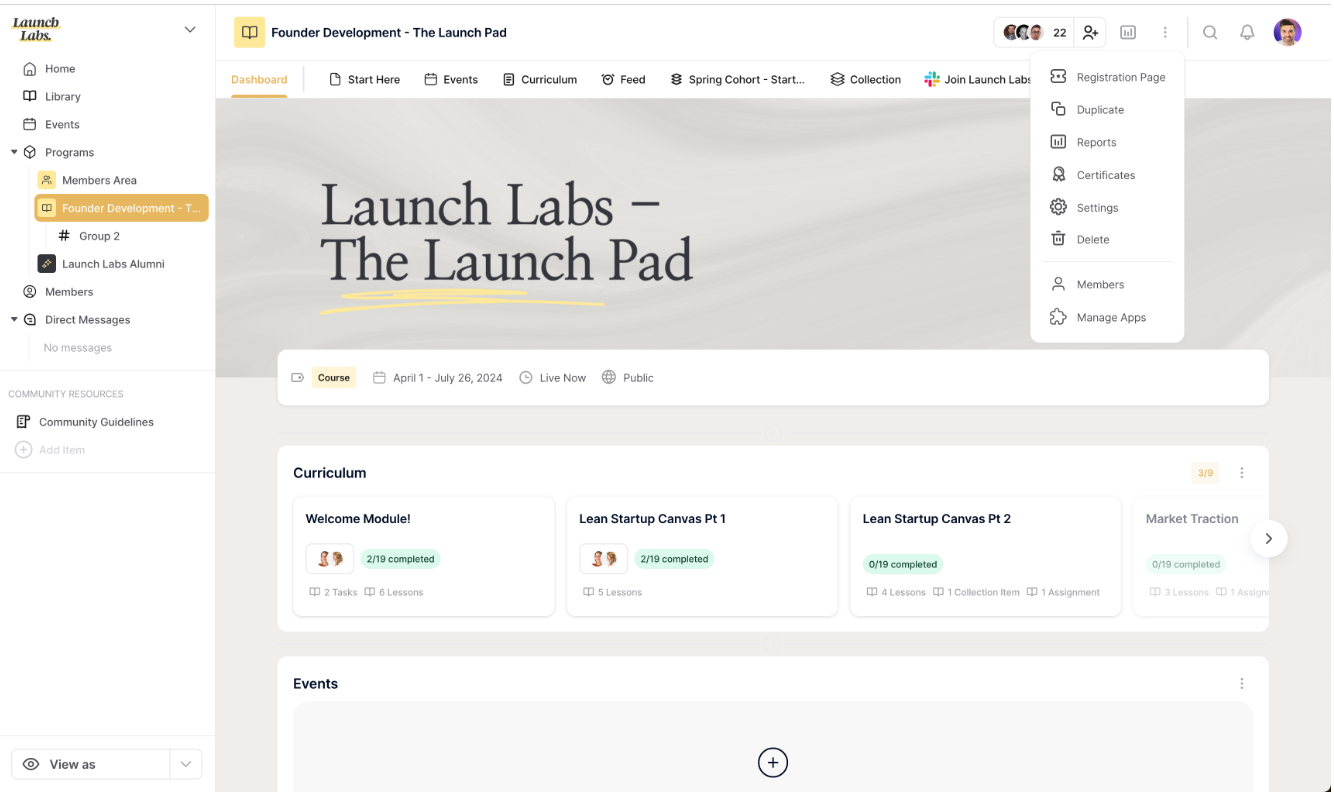The height and width of the screenshot is (798, 1334).
Task: Open the reports chart icon in header
Action: pyautogui.click(x=1128, y=33)
